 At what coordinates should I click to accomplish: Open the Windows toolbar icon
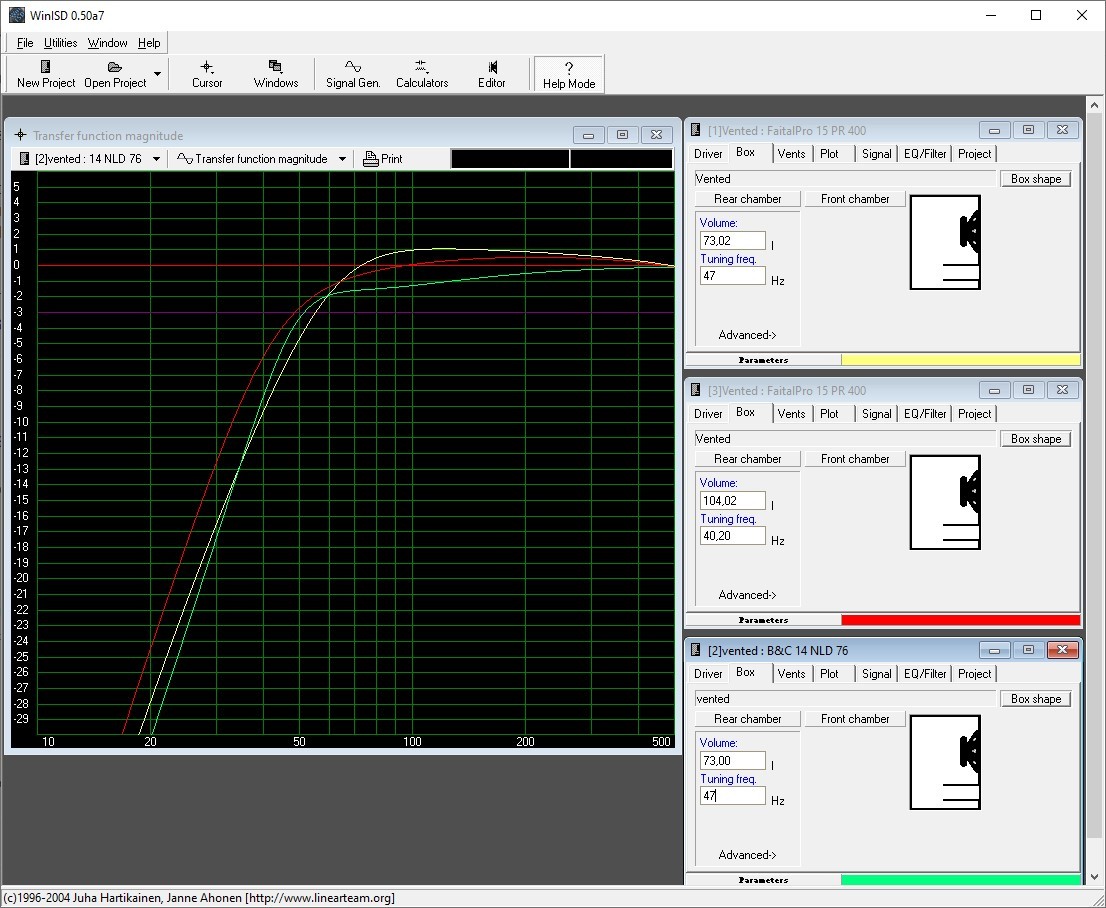pos(275,67)
